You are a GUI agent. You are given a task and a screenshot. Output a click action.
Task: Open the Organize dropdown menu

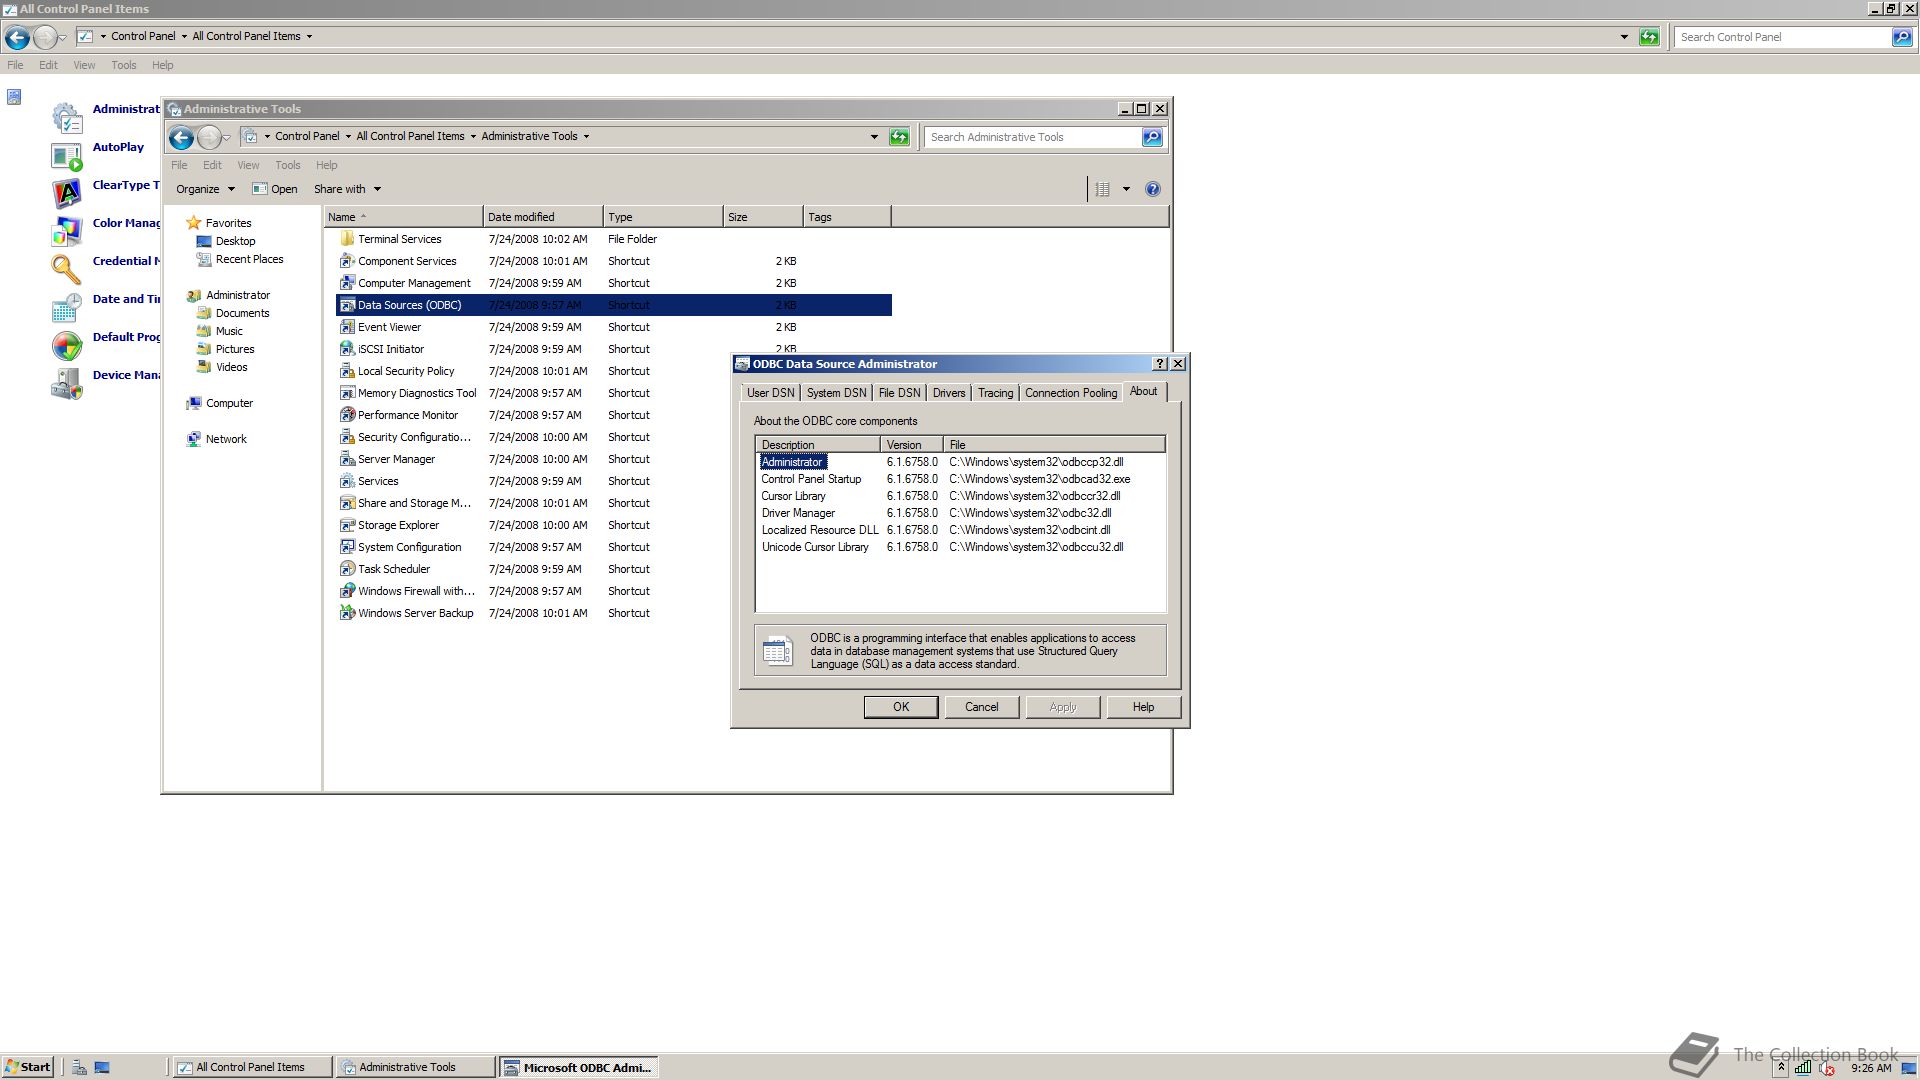coord(205,189)
